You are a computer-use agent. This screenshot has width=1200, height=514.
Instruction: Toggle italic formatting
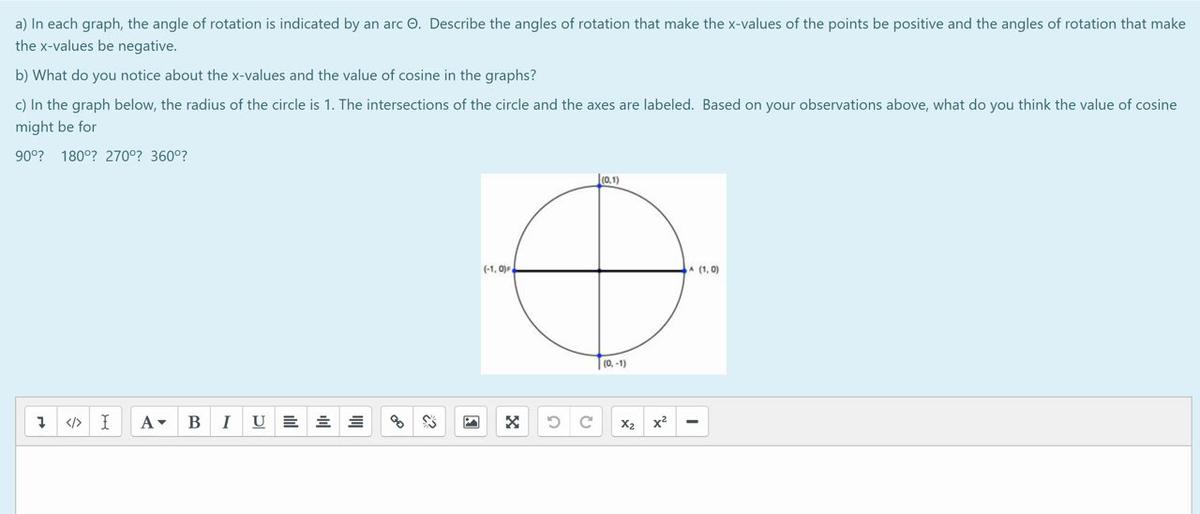click(x=225, y=423)
